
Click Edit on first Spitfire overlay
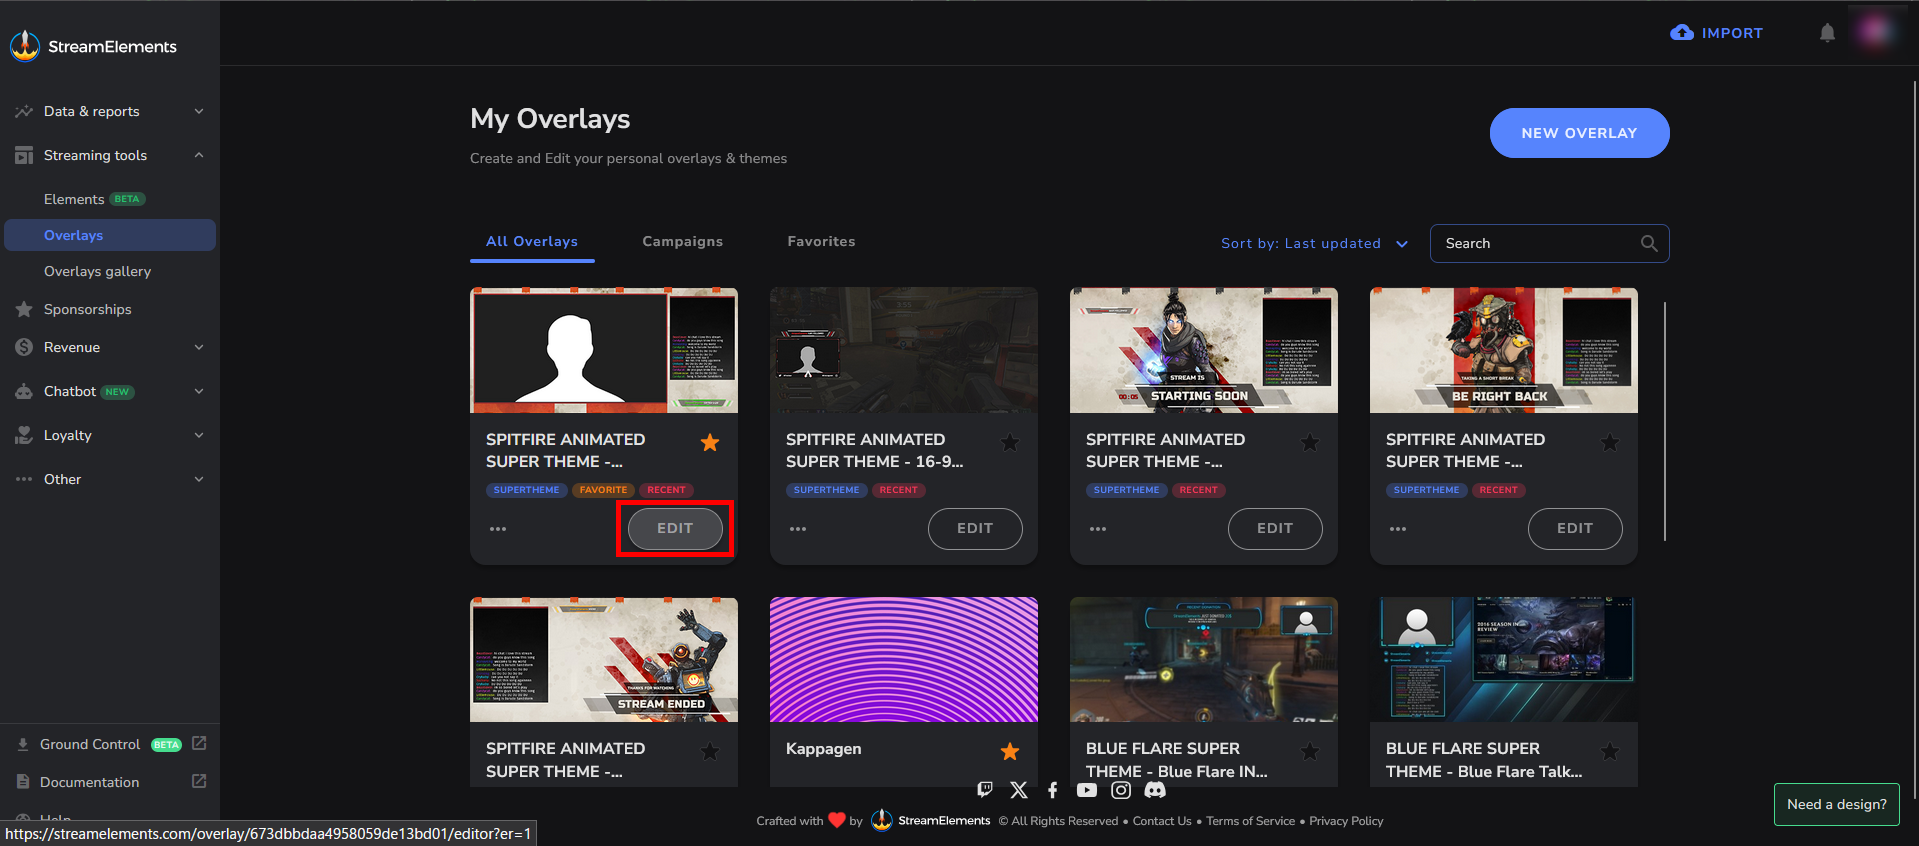point(675,528)
